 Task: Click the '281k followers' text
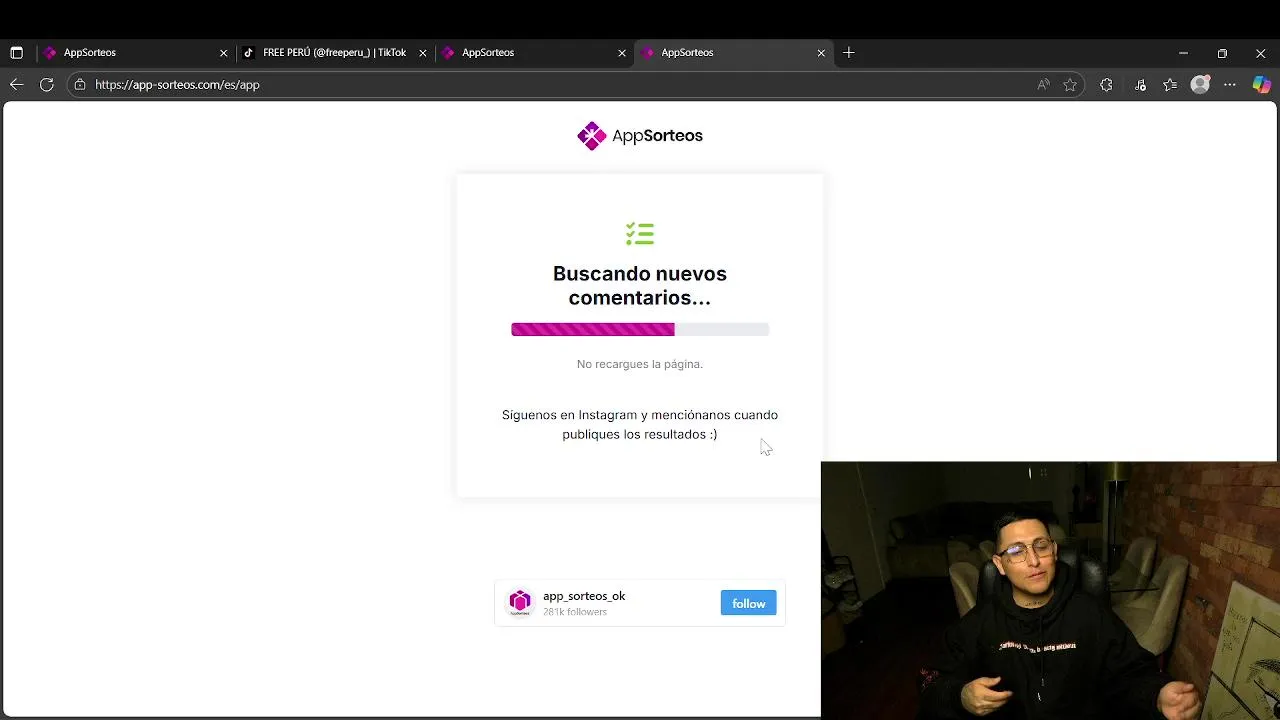coord(575,612)
